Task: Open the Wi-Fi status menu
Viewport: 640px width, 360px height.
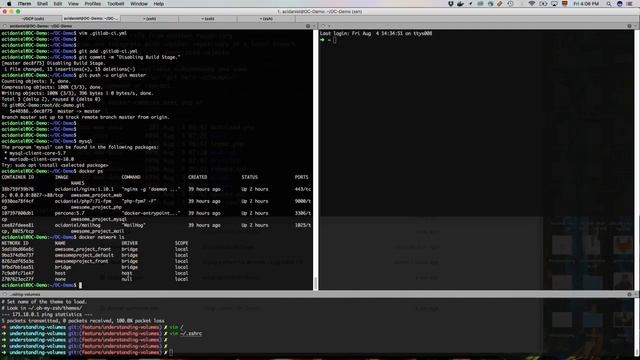Action: tap(531, 4)
